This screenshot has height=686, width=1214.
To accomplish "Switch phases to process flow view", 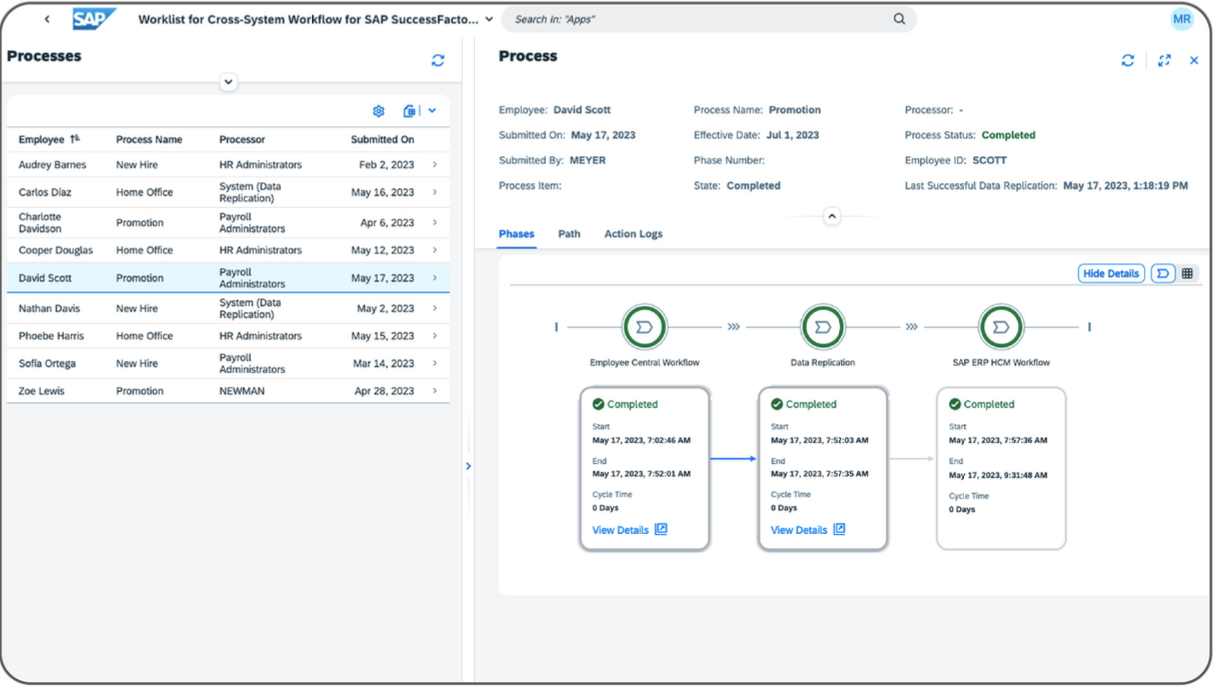I will pos(1162,272).
